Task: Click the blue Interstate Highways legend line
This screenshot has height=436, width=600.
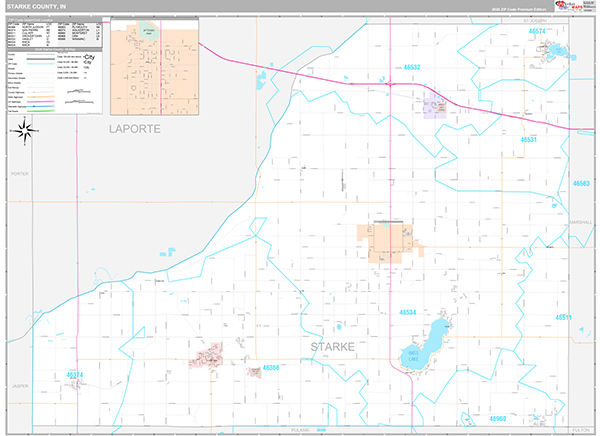Action: 41,106
